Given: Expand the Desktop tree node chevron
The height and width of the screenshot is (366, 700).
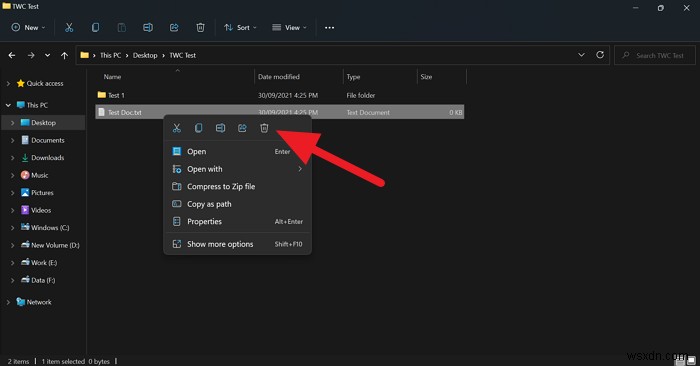Looking at the screenshot, I should (x=12, y=123).
